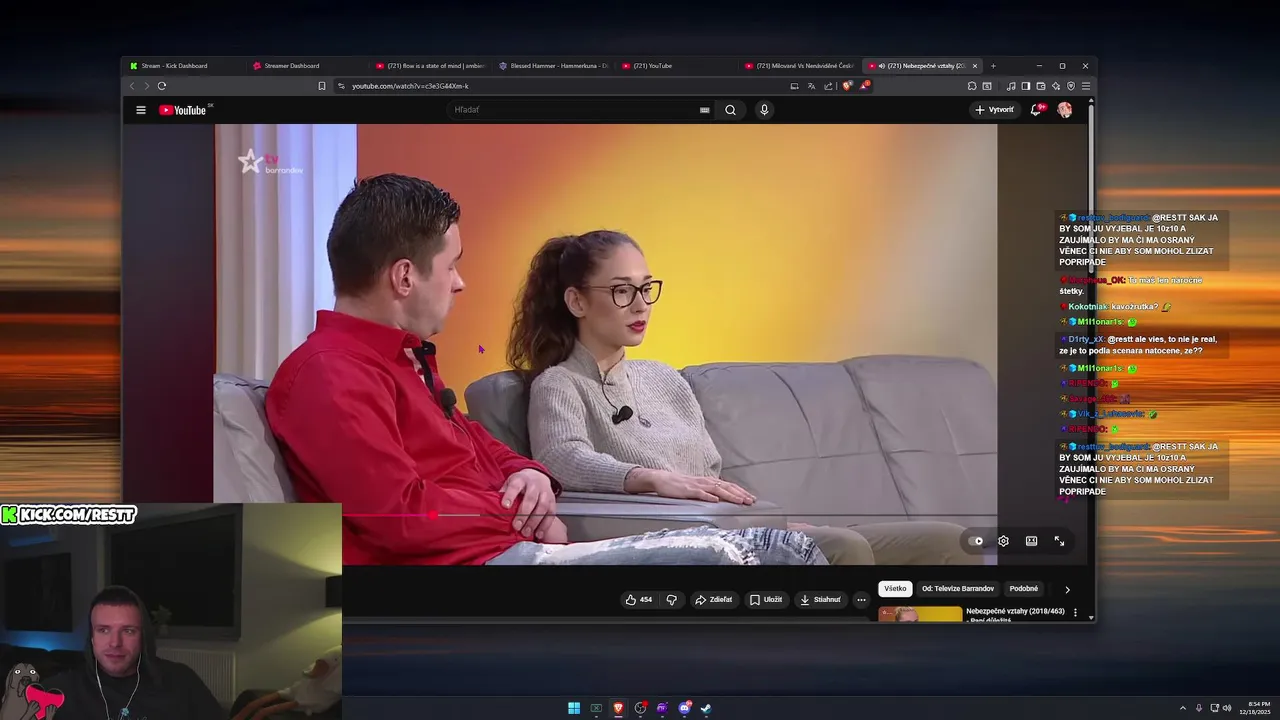Dislike the video
This screenshot has width=1280, height=720.
coord(672,600)
